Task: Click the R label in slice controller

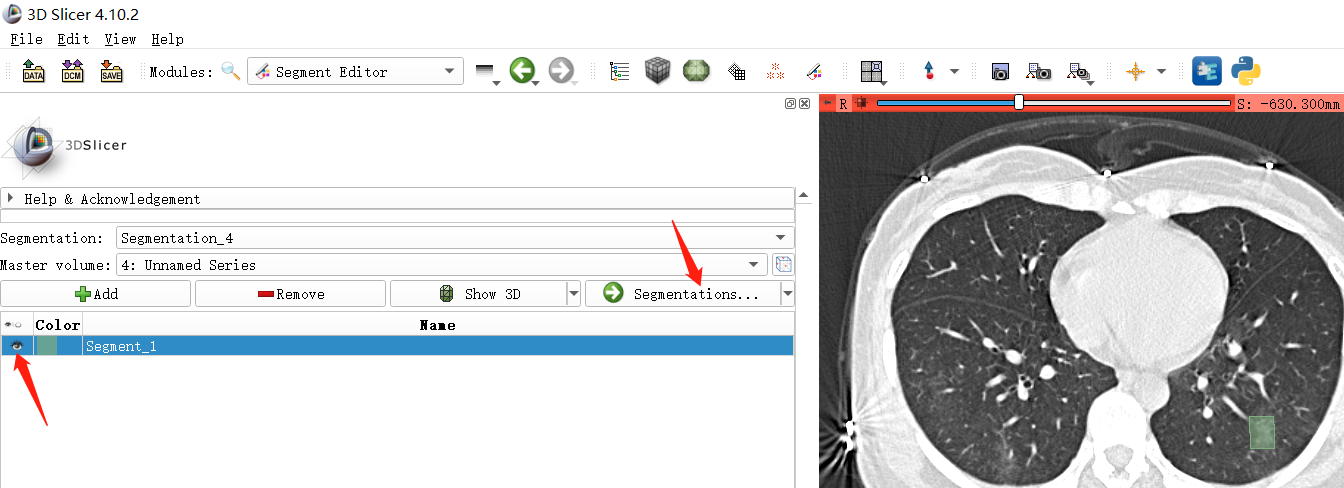Action: [843, 103]
